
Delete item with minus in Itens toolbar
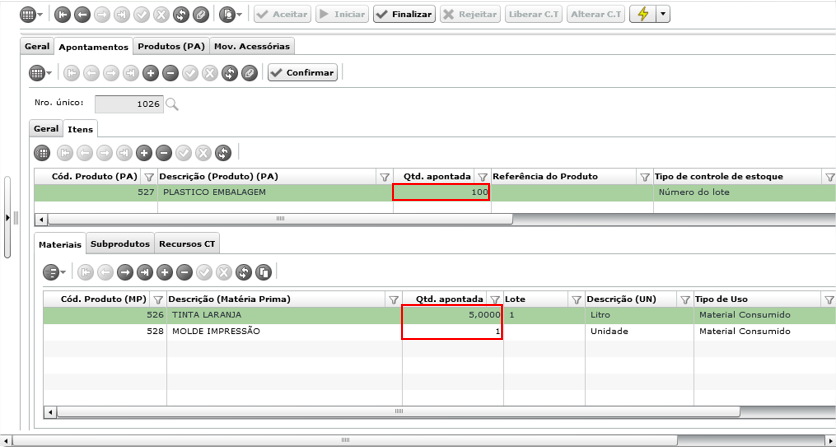pyautogui.click(x=164, y=153)
